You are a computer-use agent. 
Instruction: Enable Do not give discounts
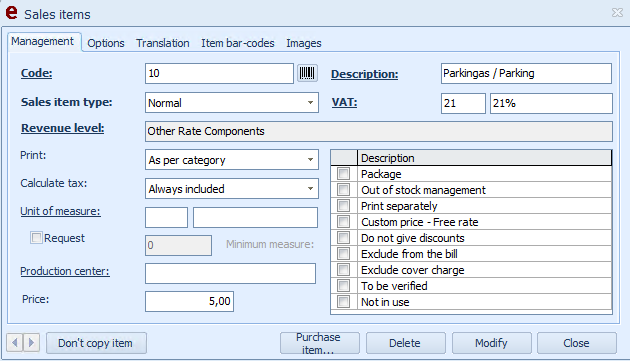(x=344, y=238)
